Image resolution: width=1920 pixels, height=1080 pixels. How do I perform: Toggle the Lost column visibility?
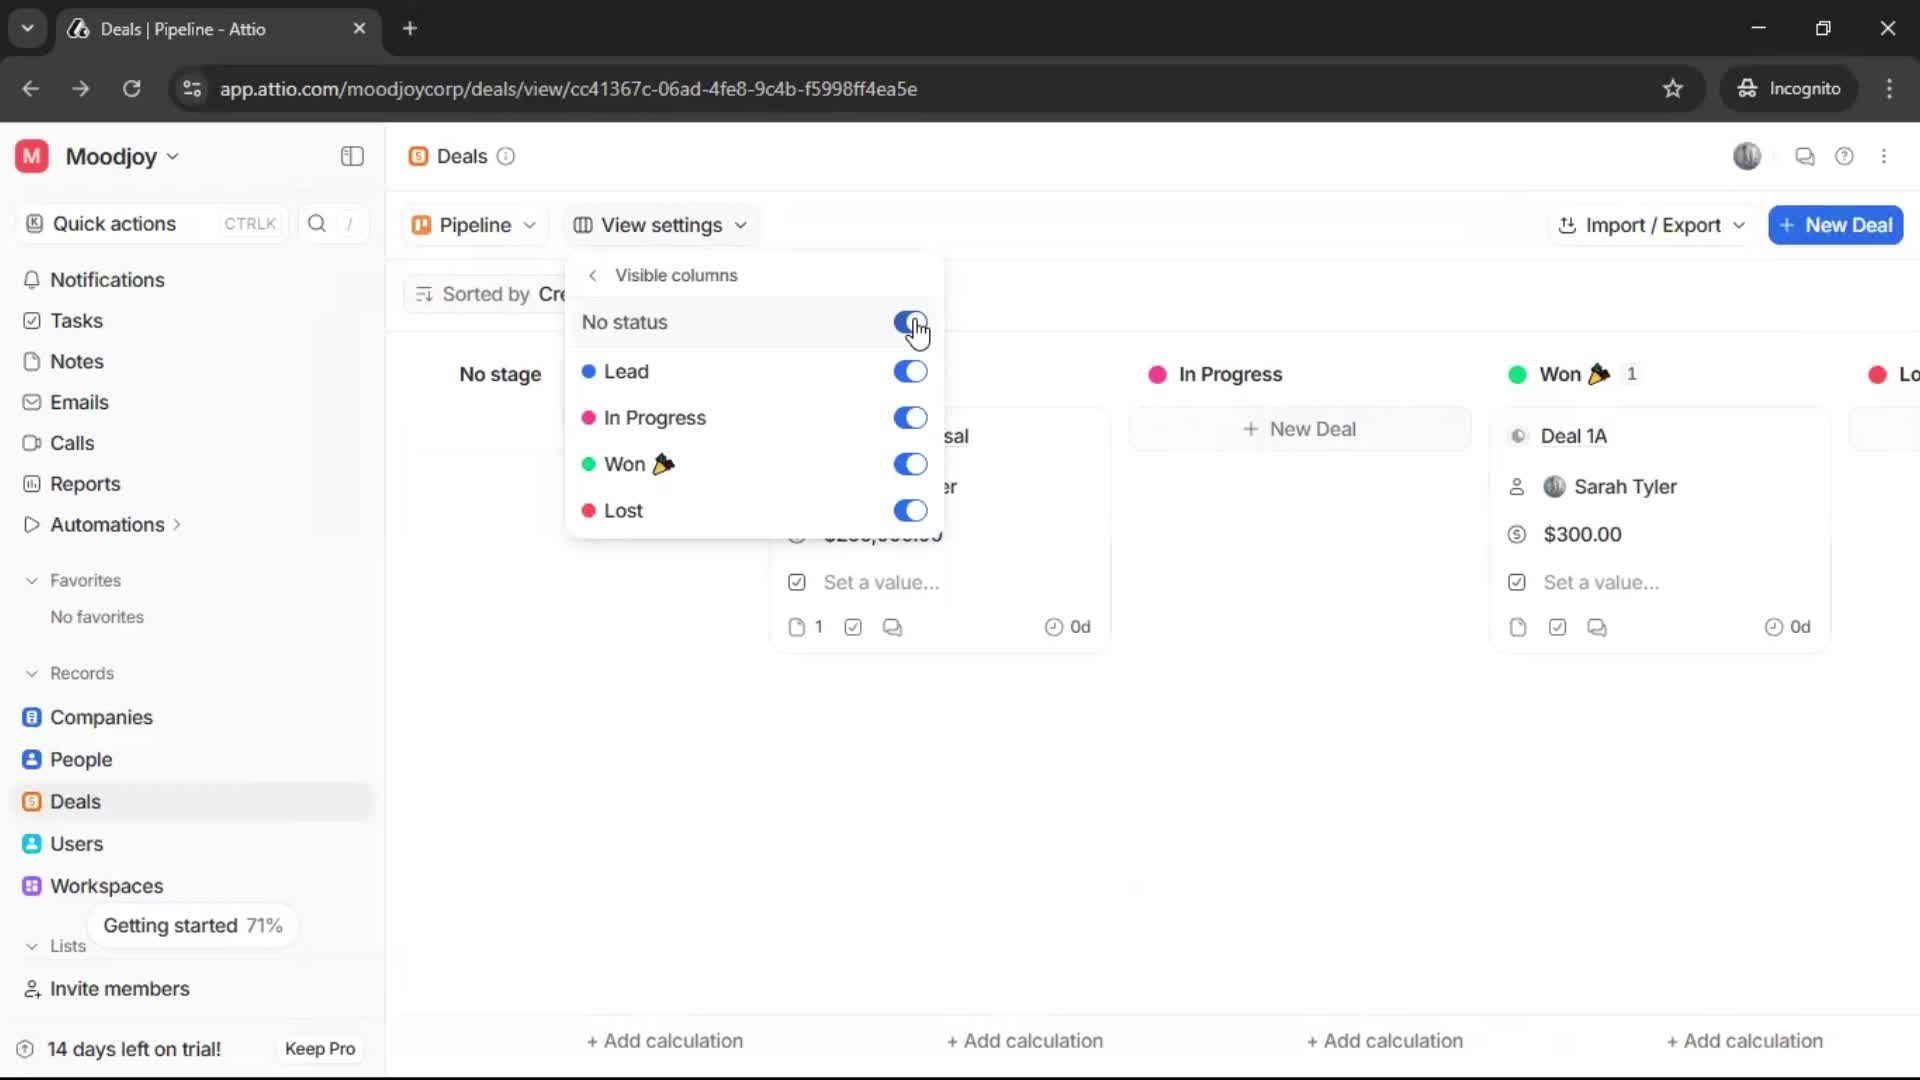pyautogui.click(x=909, y=510)
